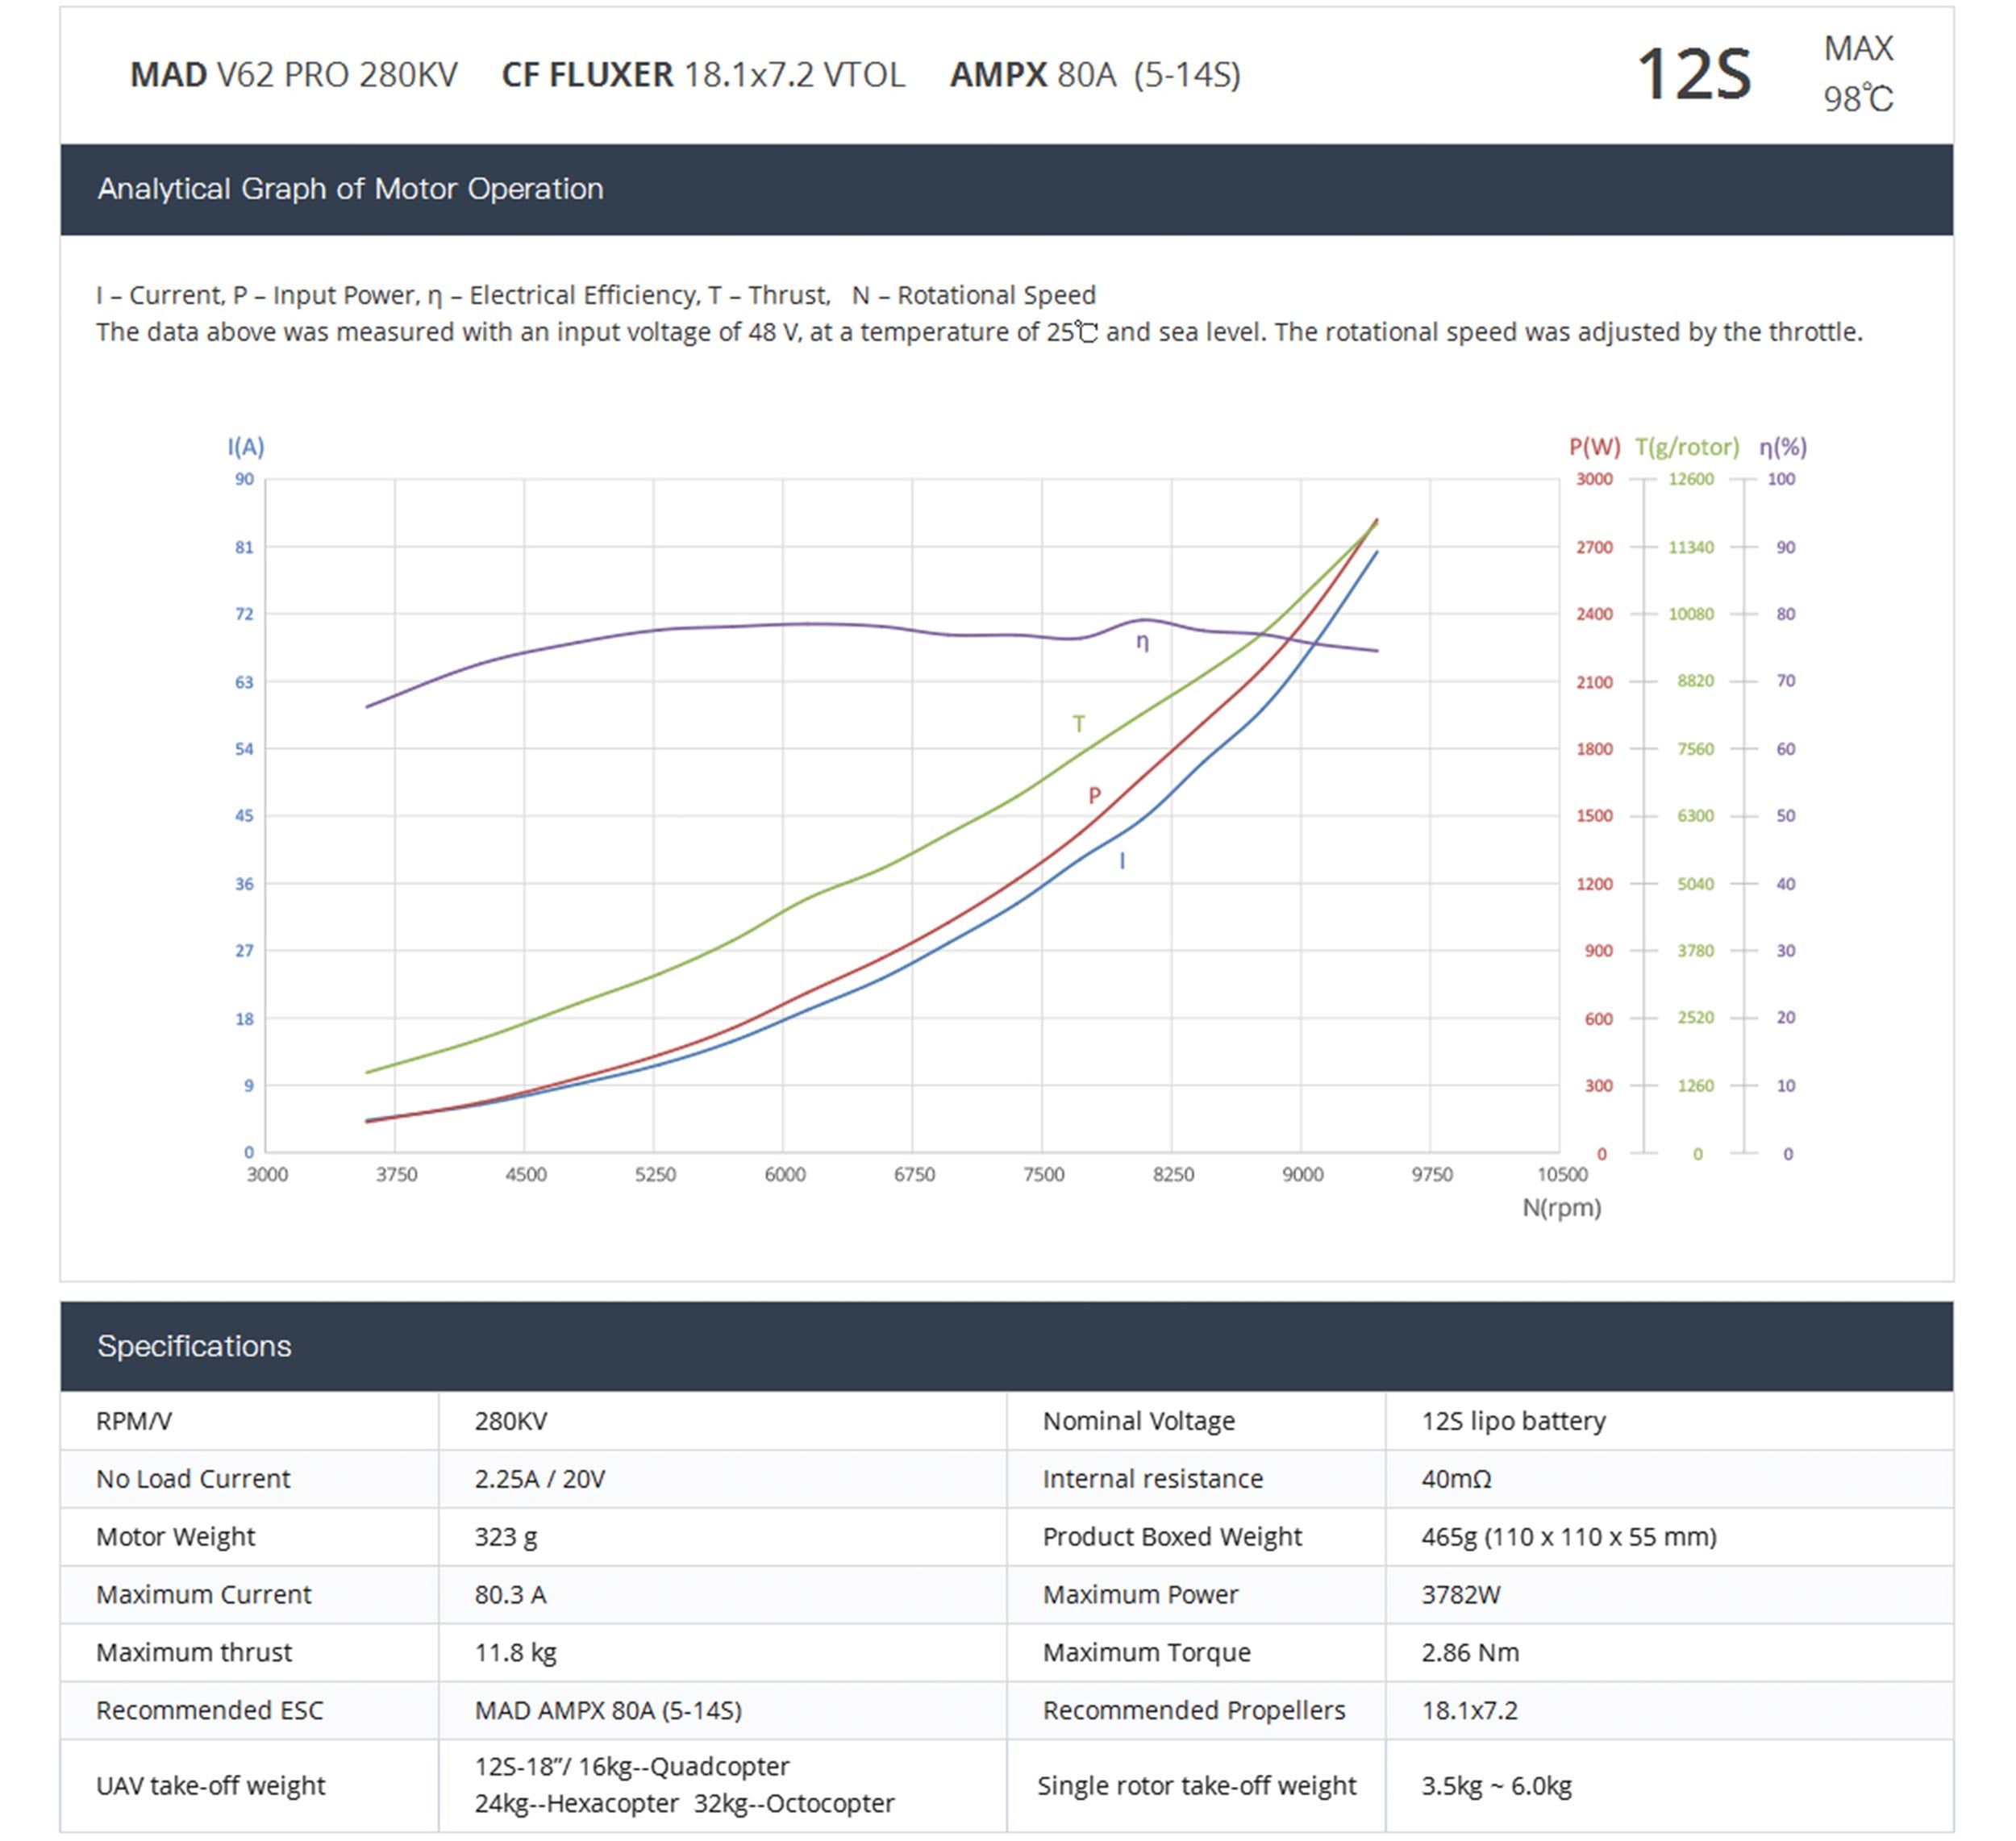Viewport: 2016px width, 1841px height.
Task: Click the N(rpm) axis label
Action: point(1561,1208)
